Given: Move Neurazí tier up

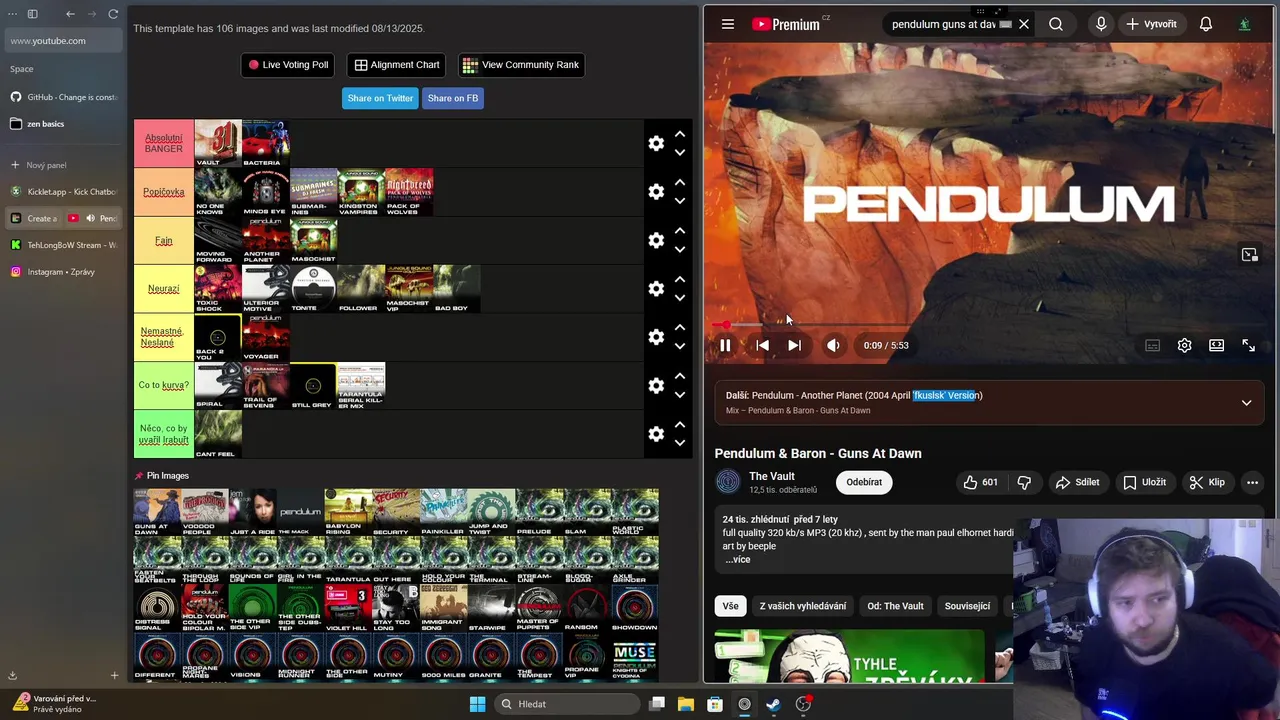Looking at the screenshot, I should click(x=680, y=279).
